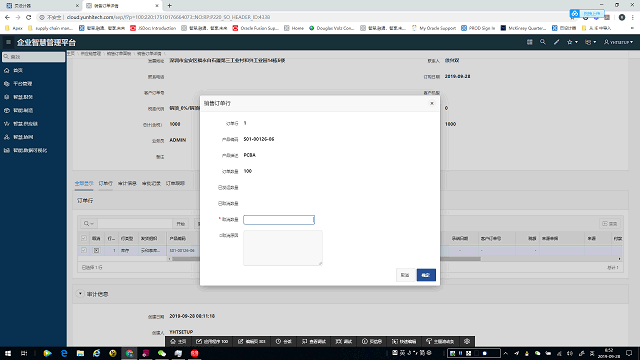This screenshot has height=360, width=640.
Task: Switch to the 订单行 tab
Action: 105,184
